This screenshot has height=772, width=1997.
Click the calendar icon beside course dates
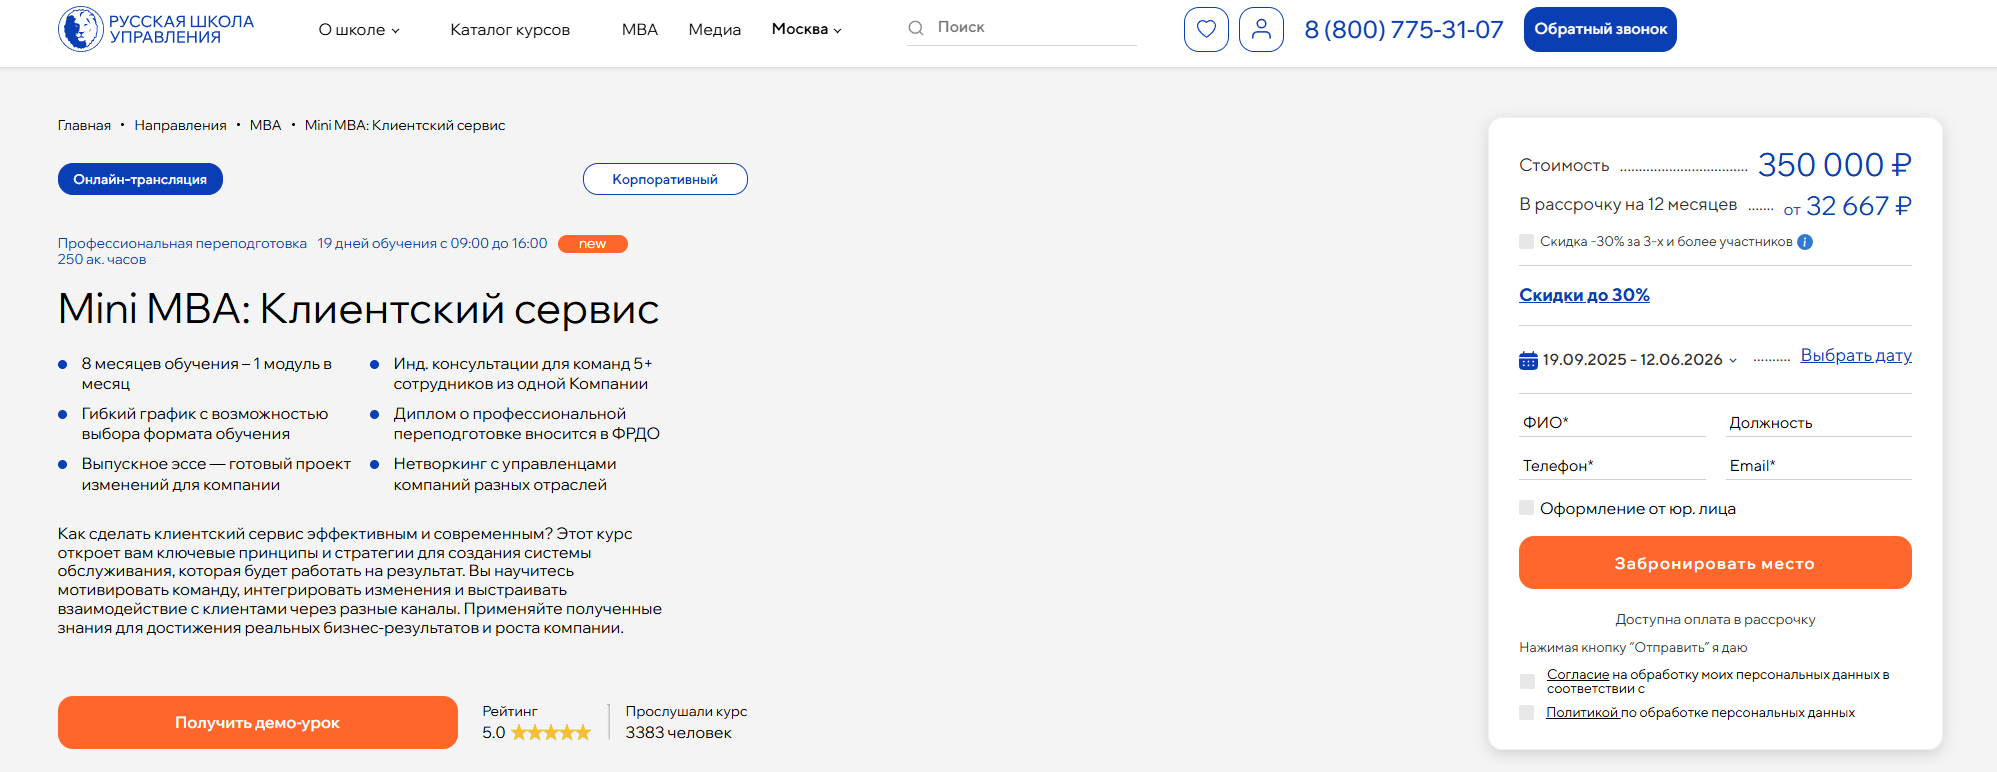(x=1528, y=360)
